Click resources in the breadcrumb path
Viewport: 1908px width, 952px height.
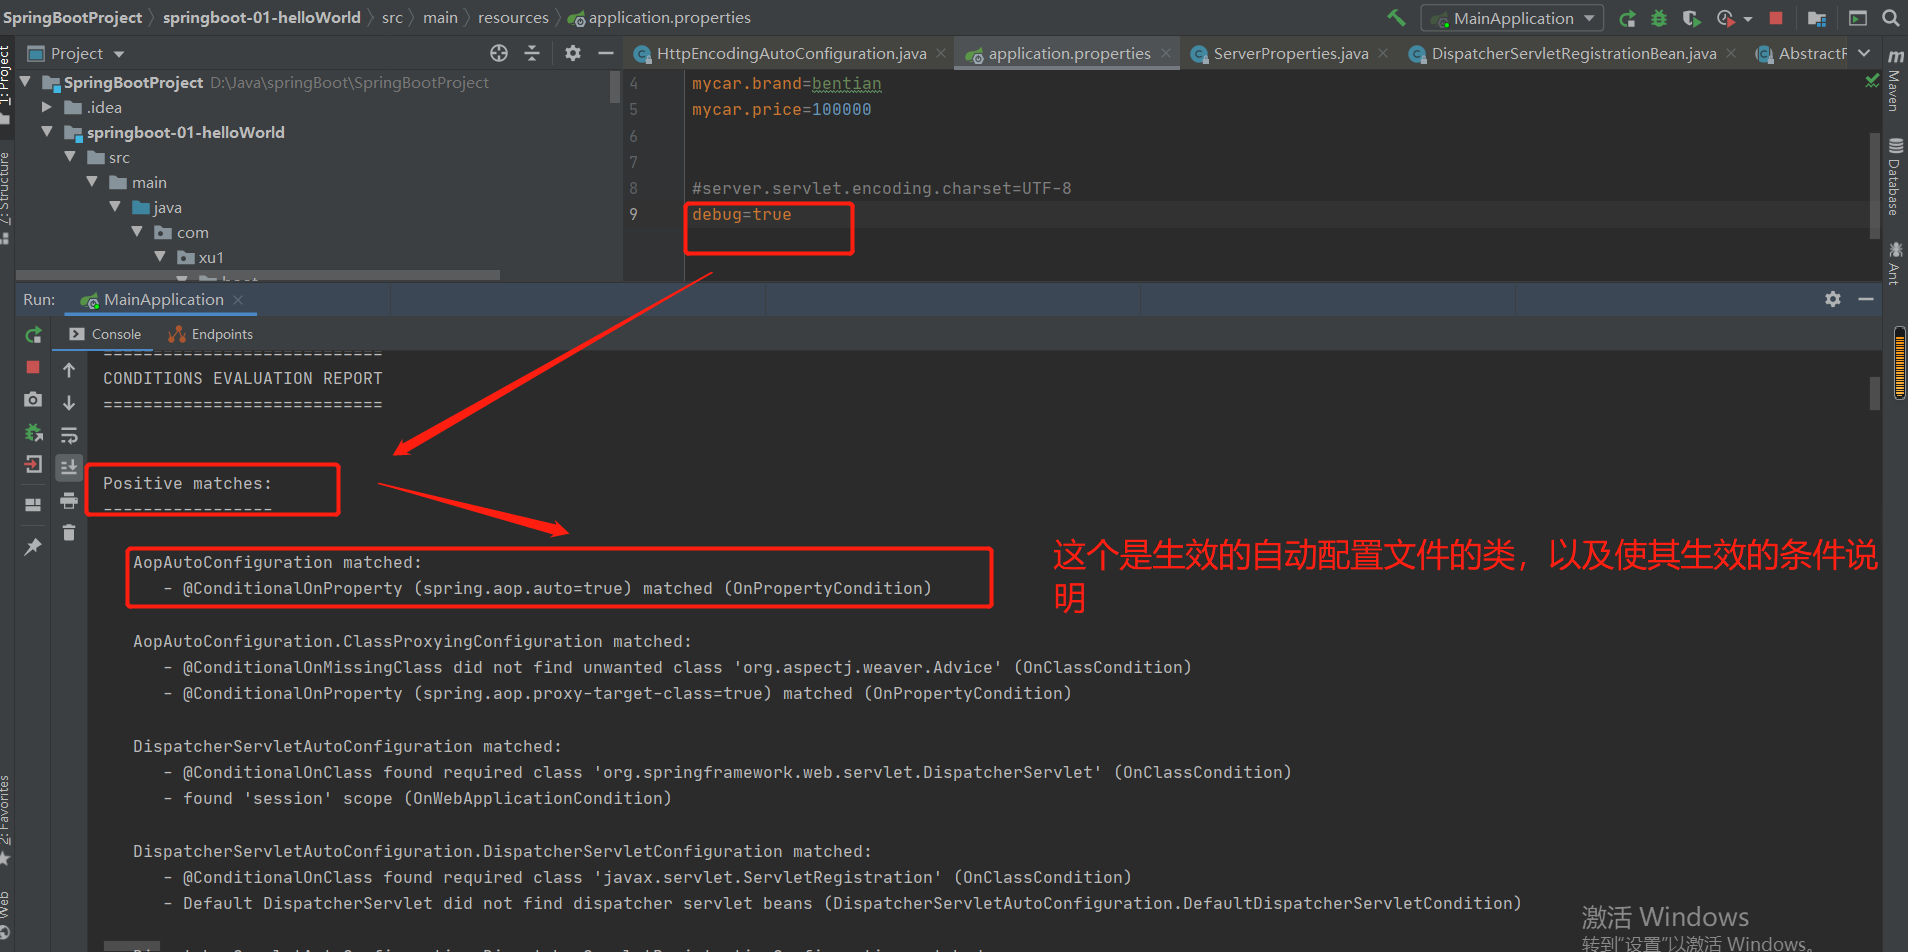(513, 17)
